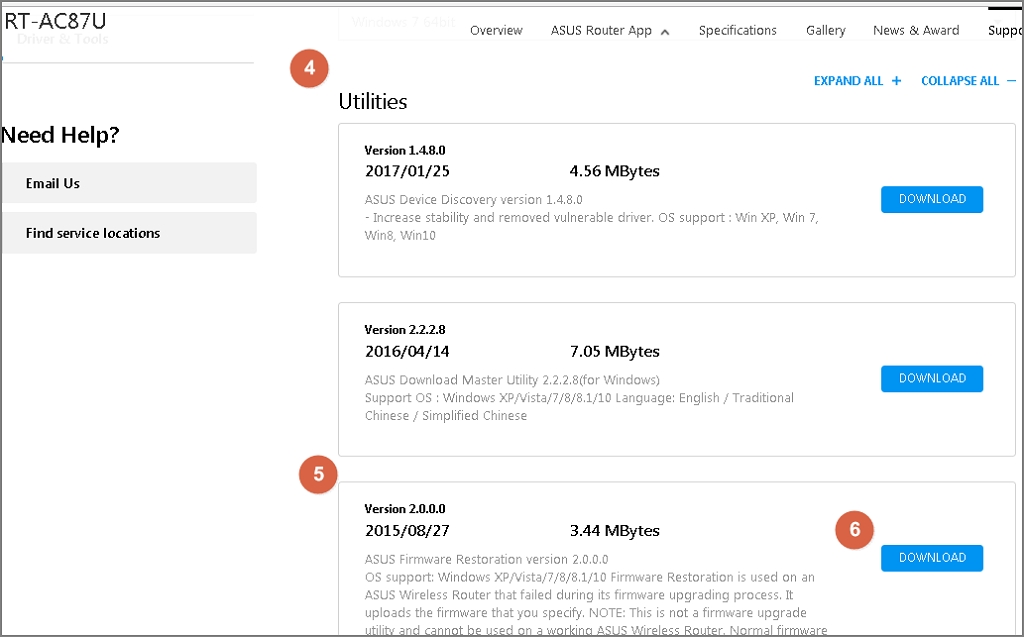Click the 4.56 MBytes file size
1024x637 pixels.
[614, 171]
